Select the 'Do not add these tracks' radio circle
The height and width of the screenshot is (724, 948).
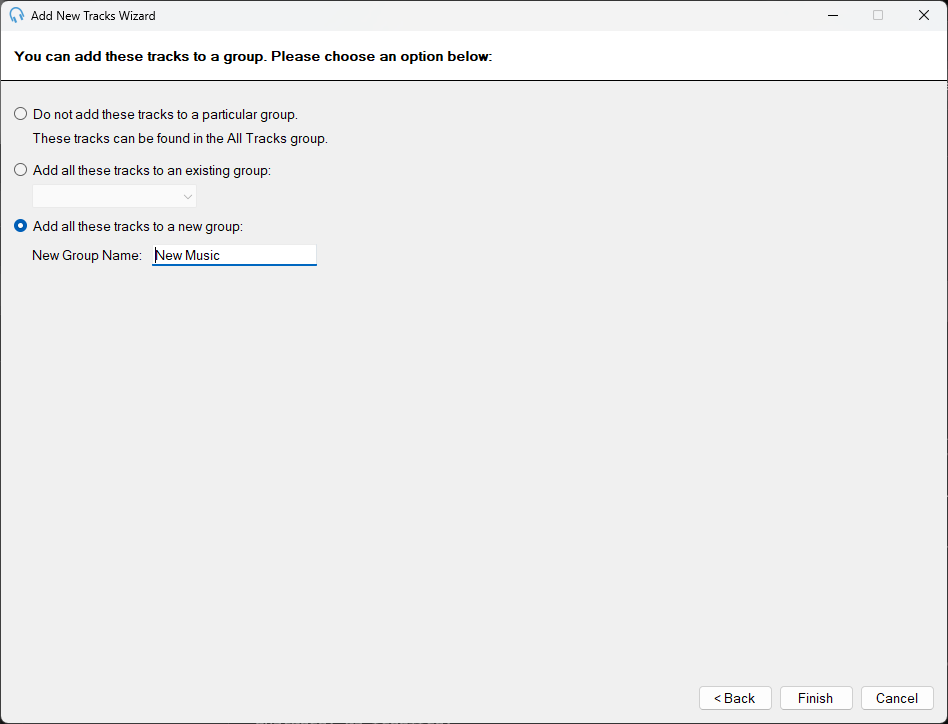tap(21, 114)
